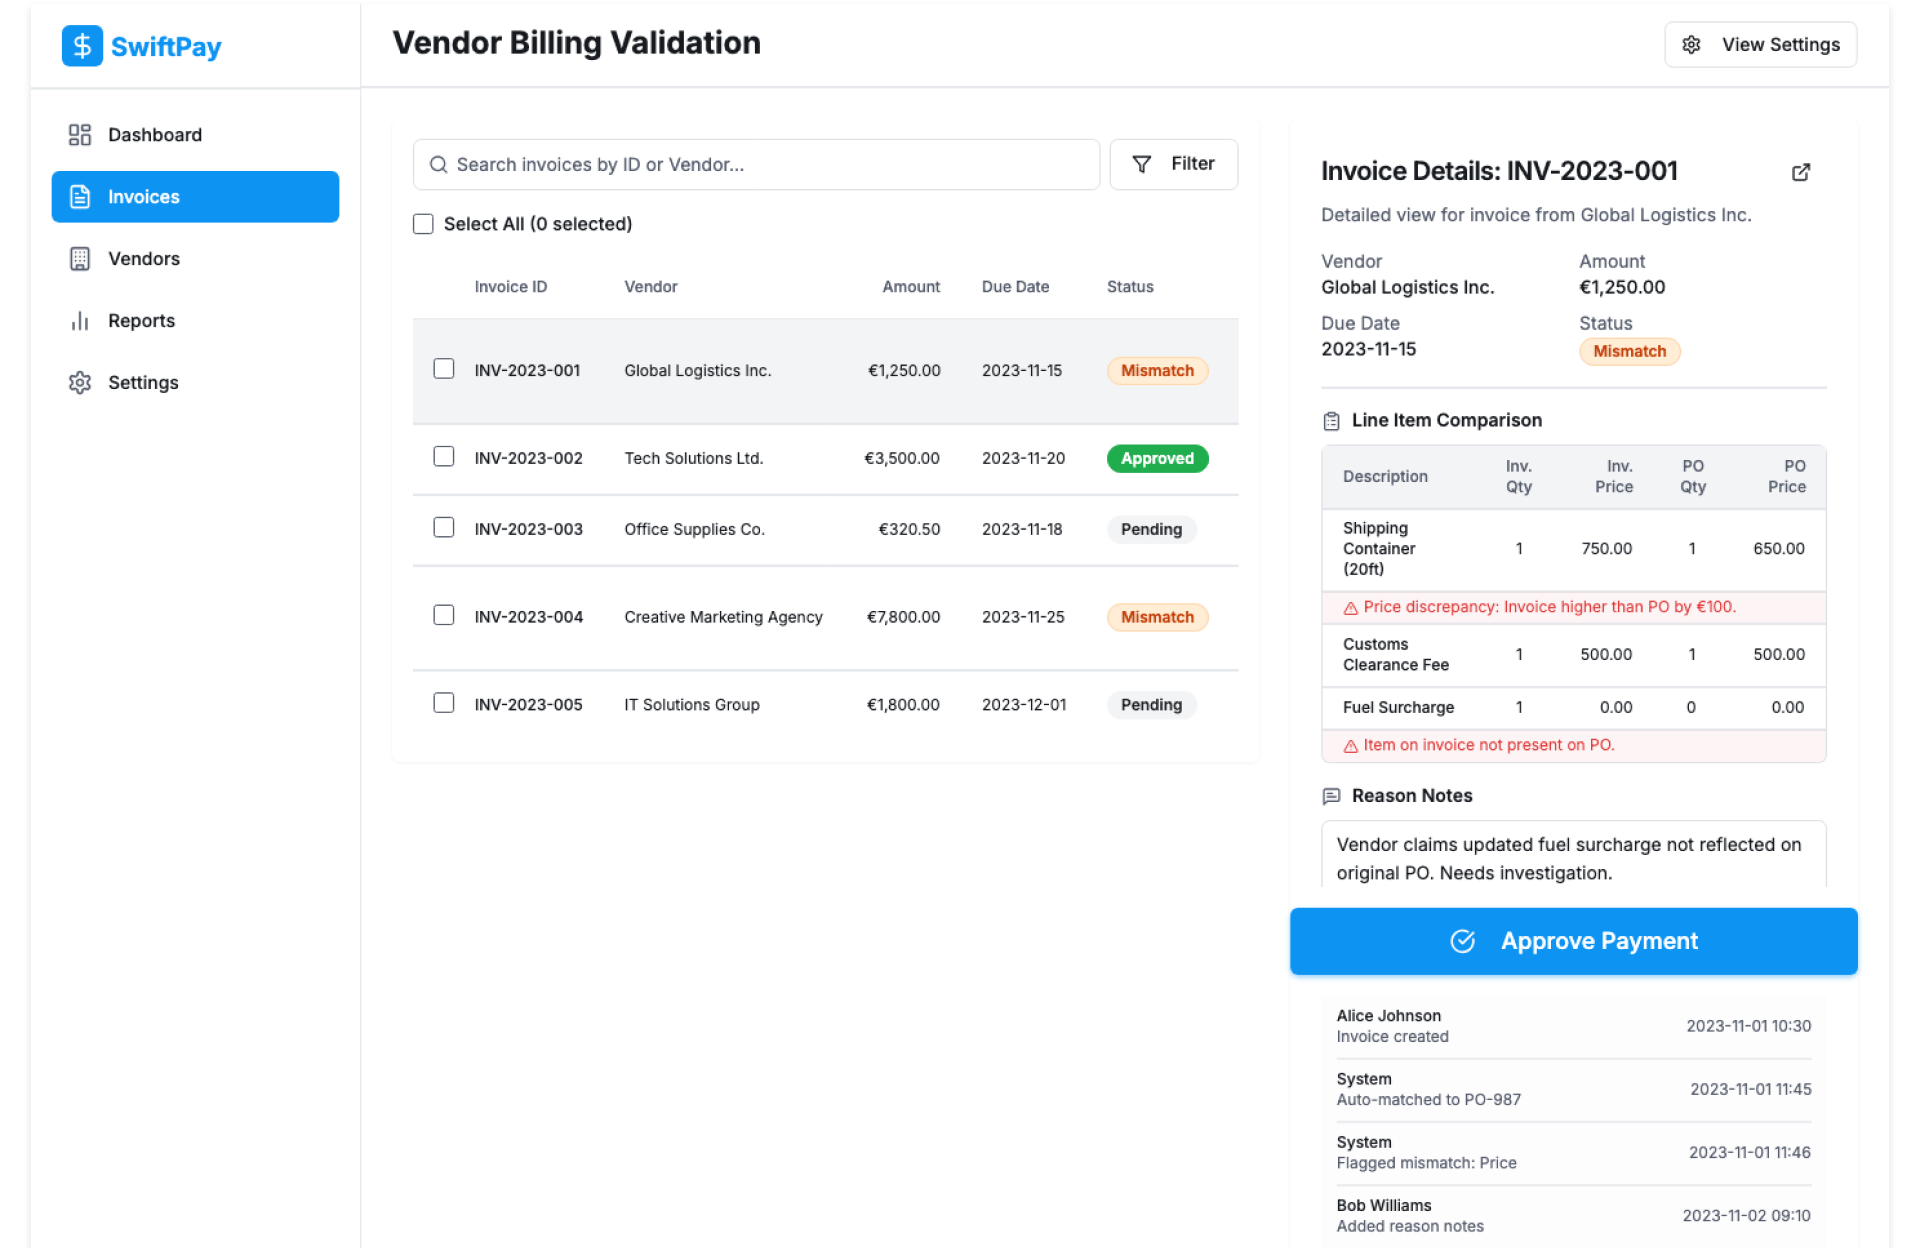Click the sidebar Settings gear icon
The image size is (1920, 1248).
tap(80, 383)
